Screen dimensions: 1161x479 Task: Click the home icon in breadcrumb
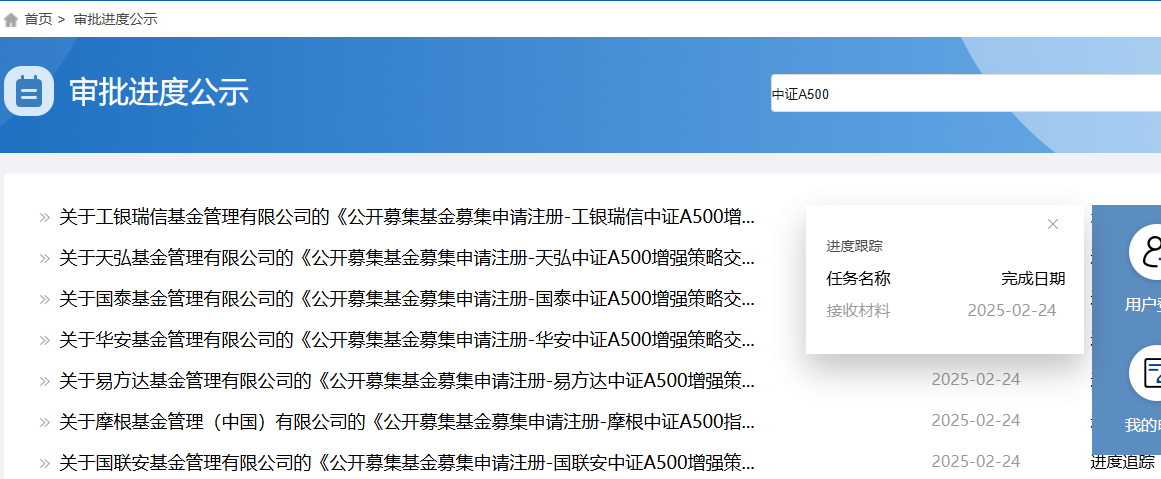[11, 20]
